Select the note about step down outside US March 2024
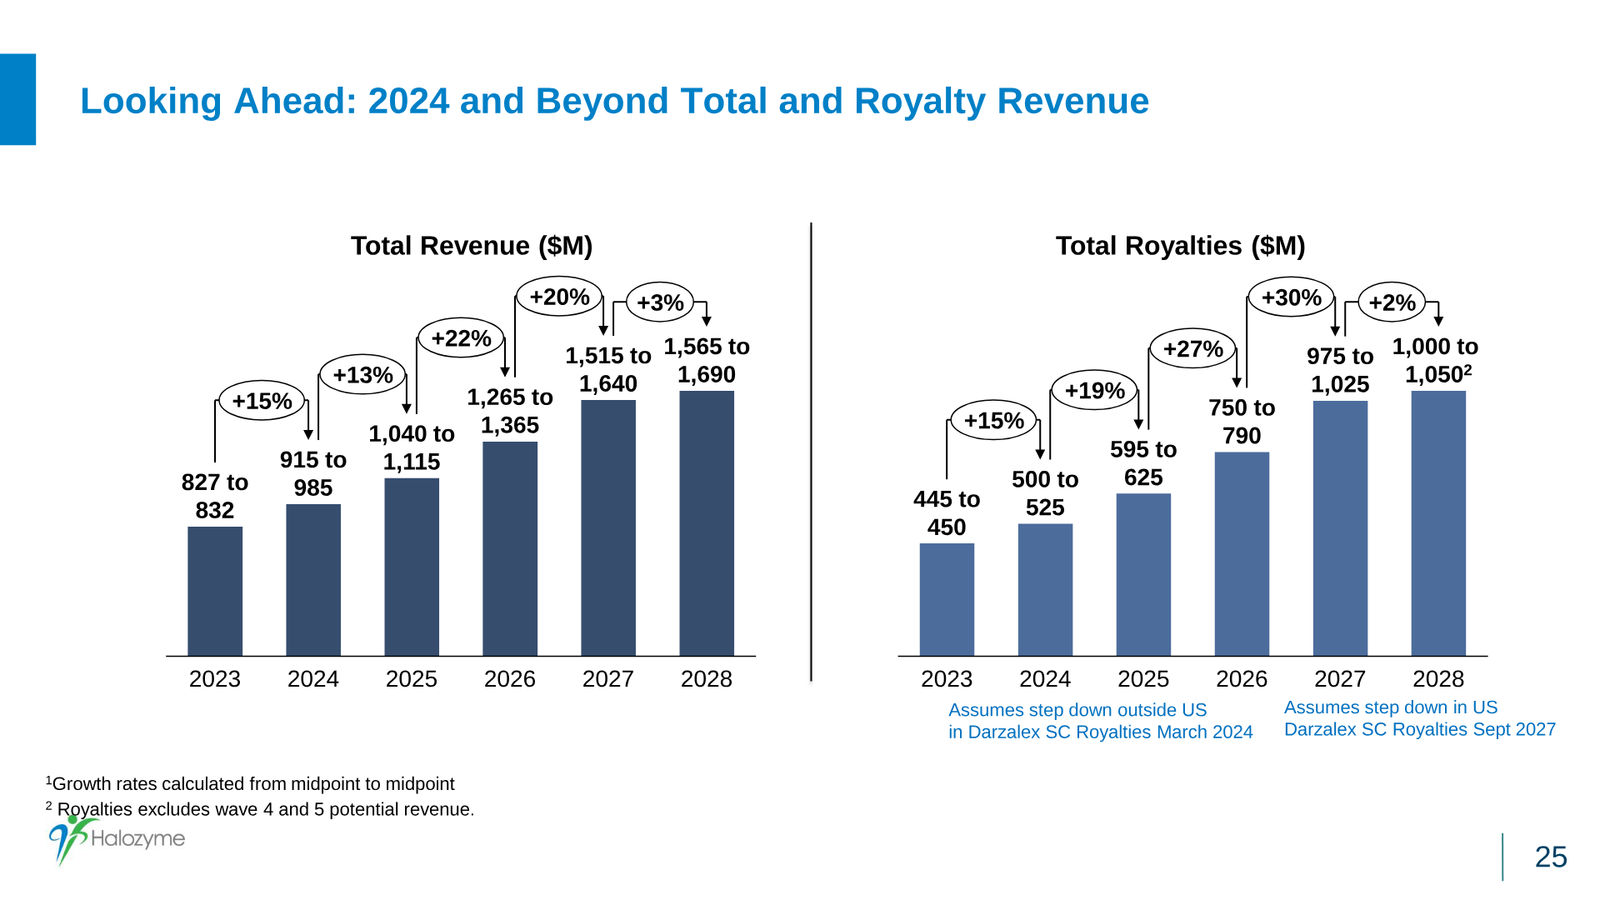 click(1100, 721)
